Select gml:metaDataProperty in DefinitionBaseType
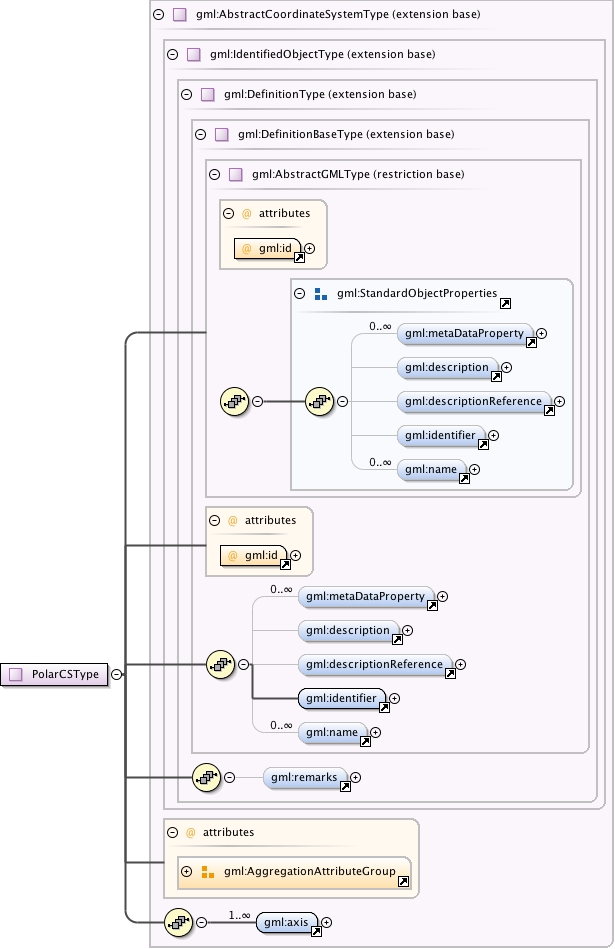Image resolution: width=615 pixels, height=949 pixels. [366, 597]
